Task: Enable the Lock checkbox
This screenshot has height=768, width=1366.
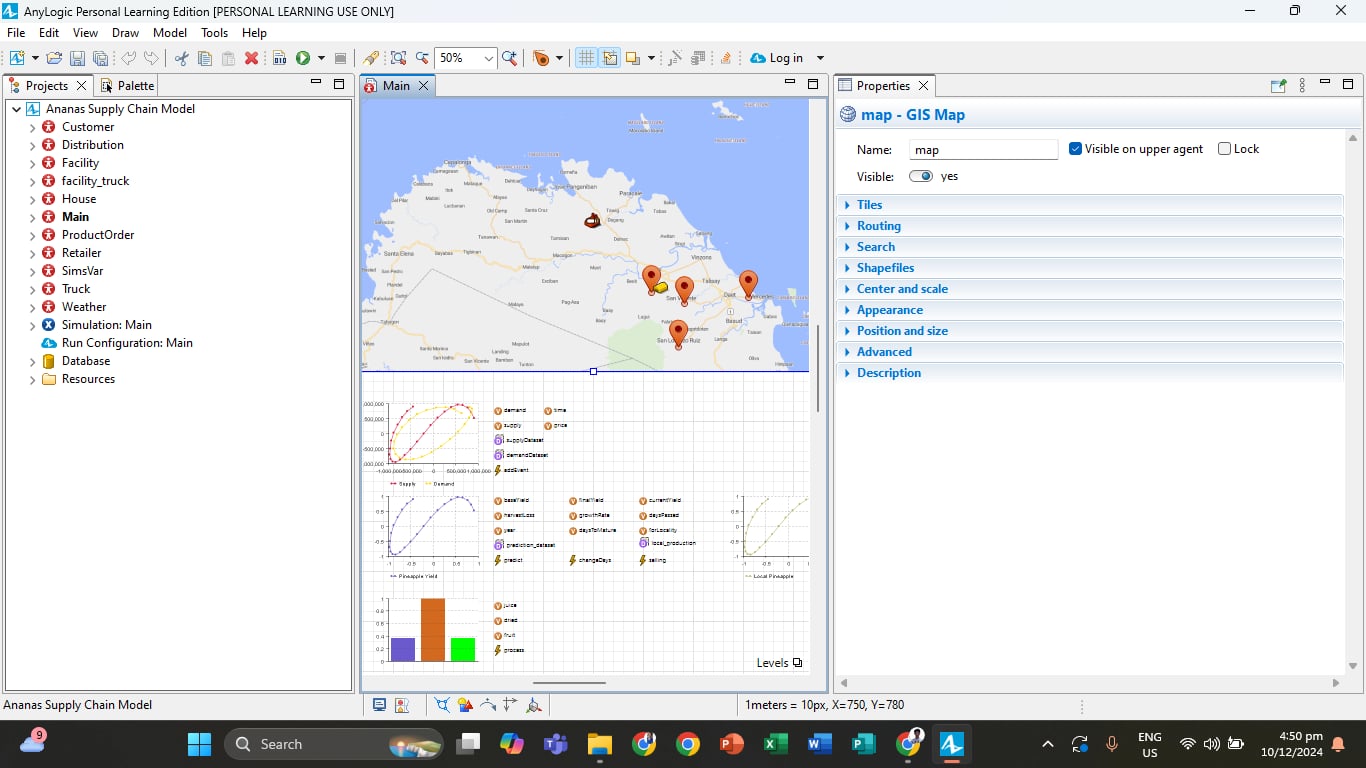Action: (1225, 149)
